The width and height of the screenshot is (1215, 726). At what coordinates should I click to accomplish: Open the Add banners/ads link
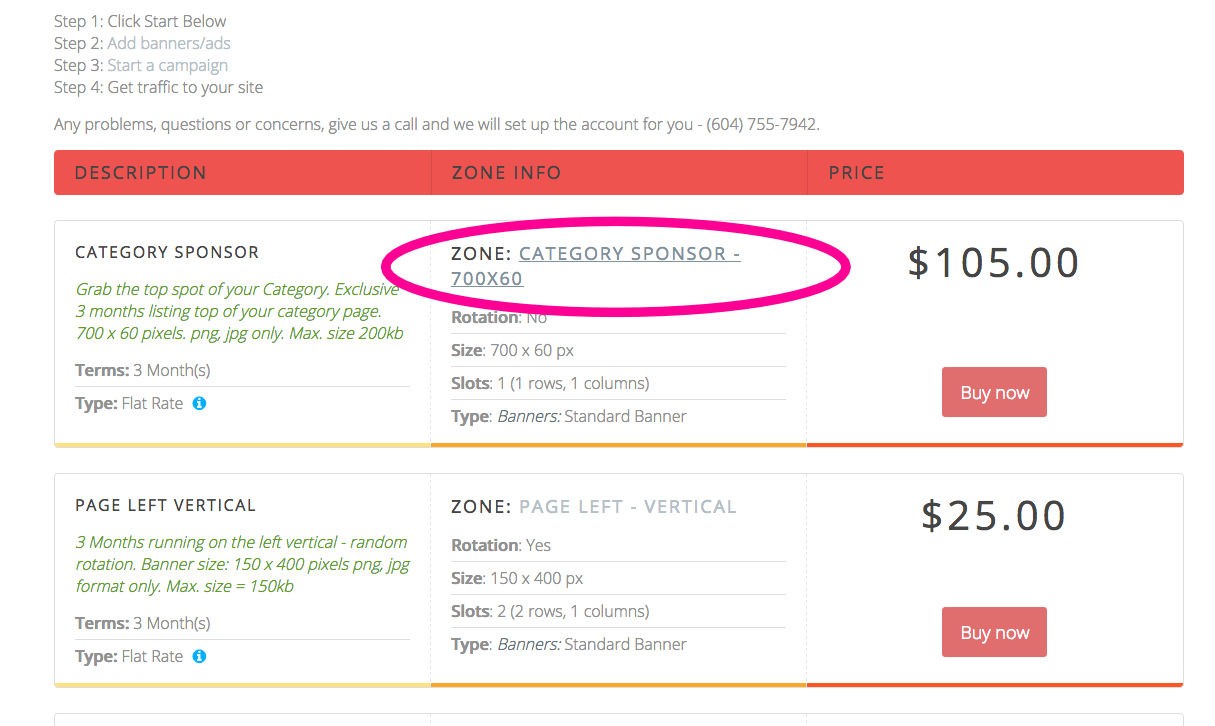click(169, 43)
